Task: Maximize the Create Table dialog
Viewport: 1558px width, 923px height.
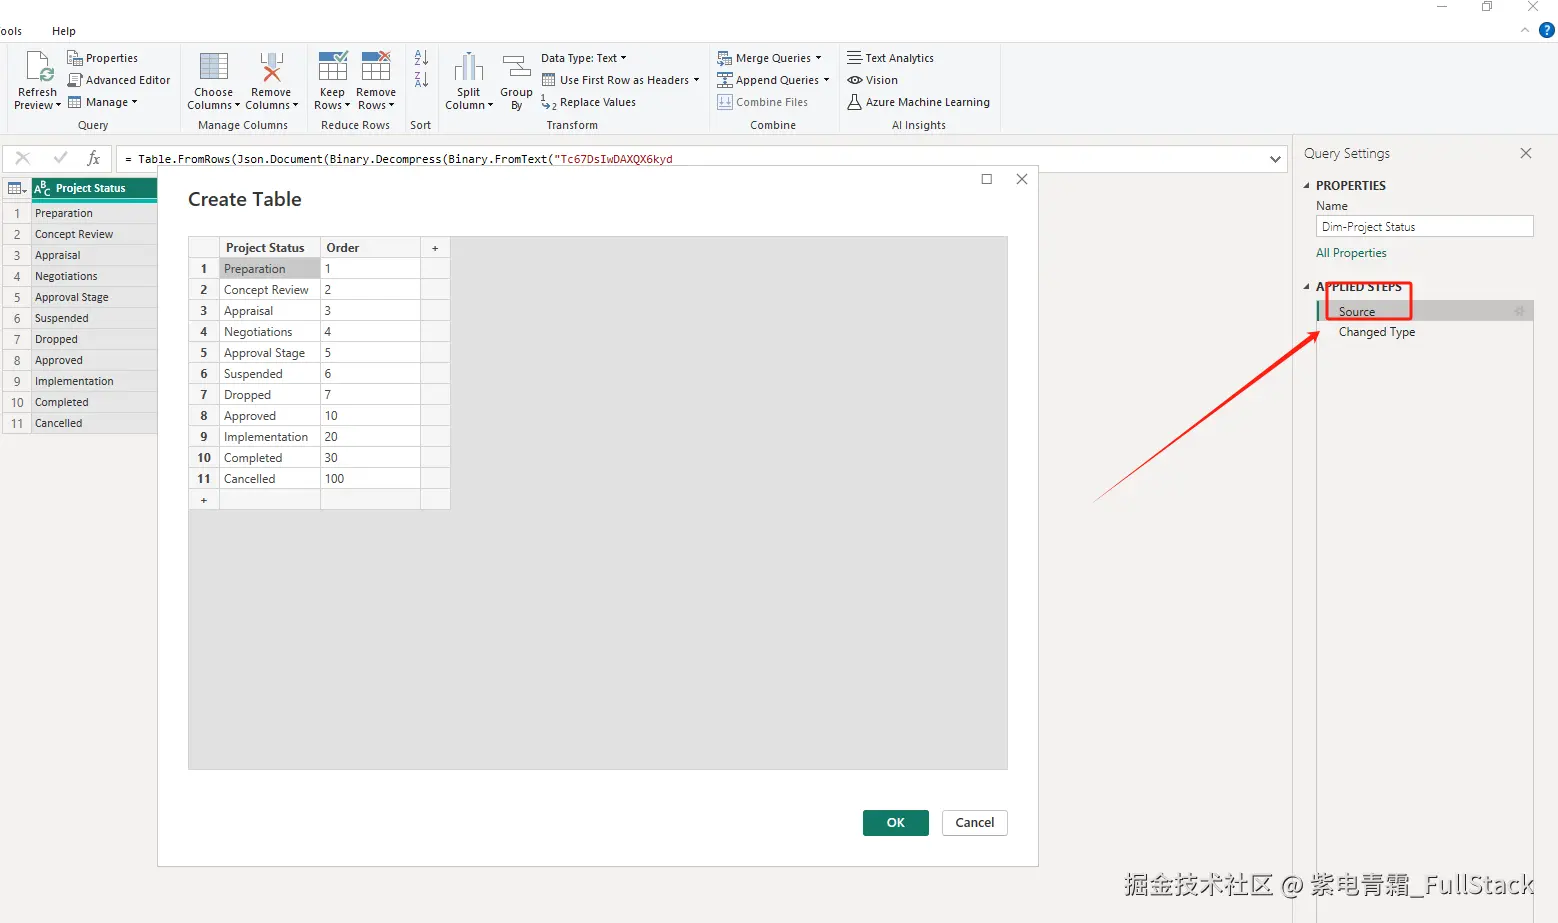Action: point(987,179)
